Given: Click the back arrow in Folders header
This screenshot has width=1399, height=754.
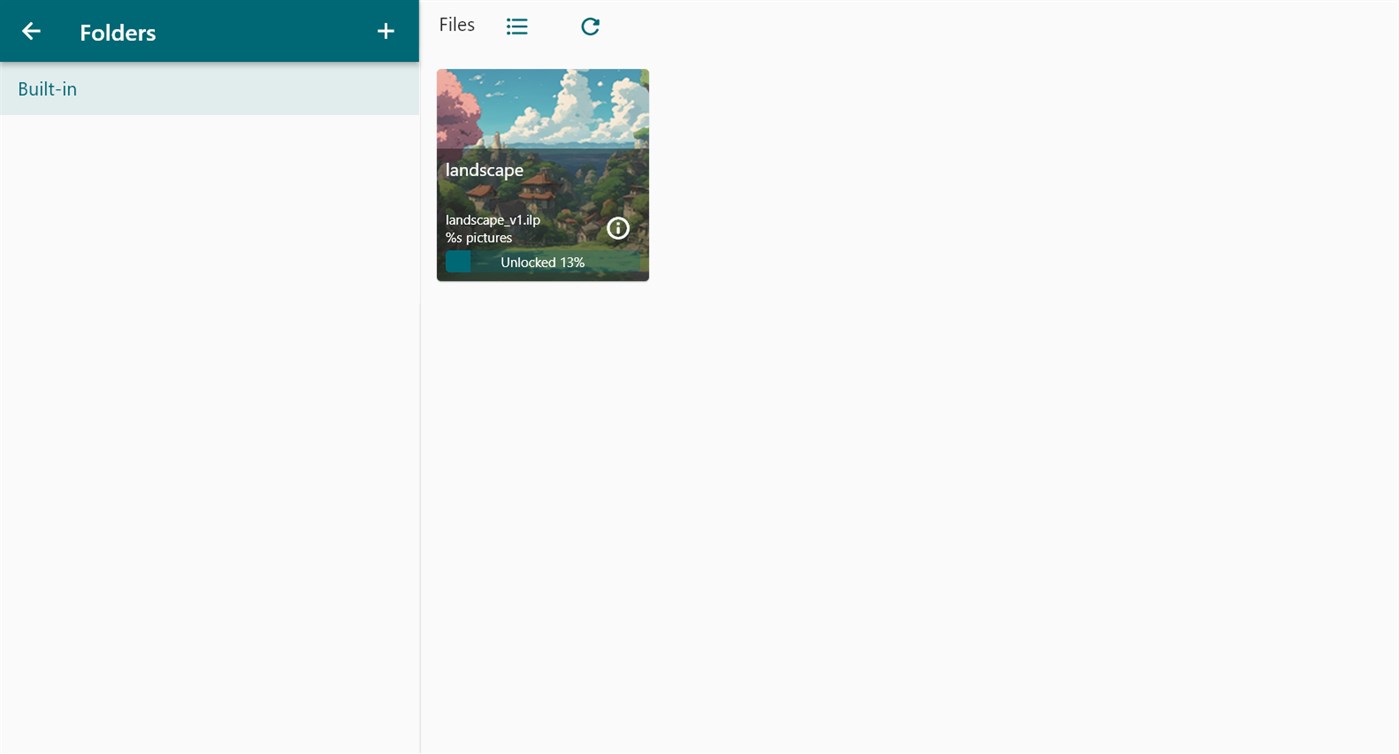Looking at the screenshot, I should point(30,30).
